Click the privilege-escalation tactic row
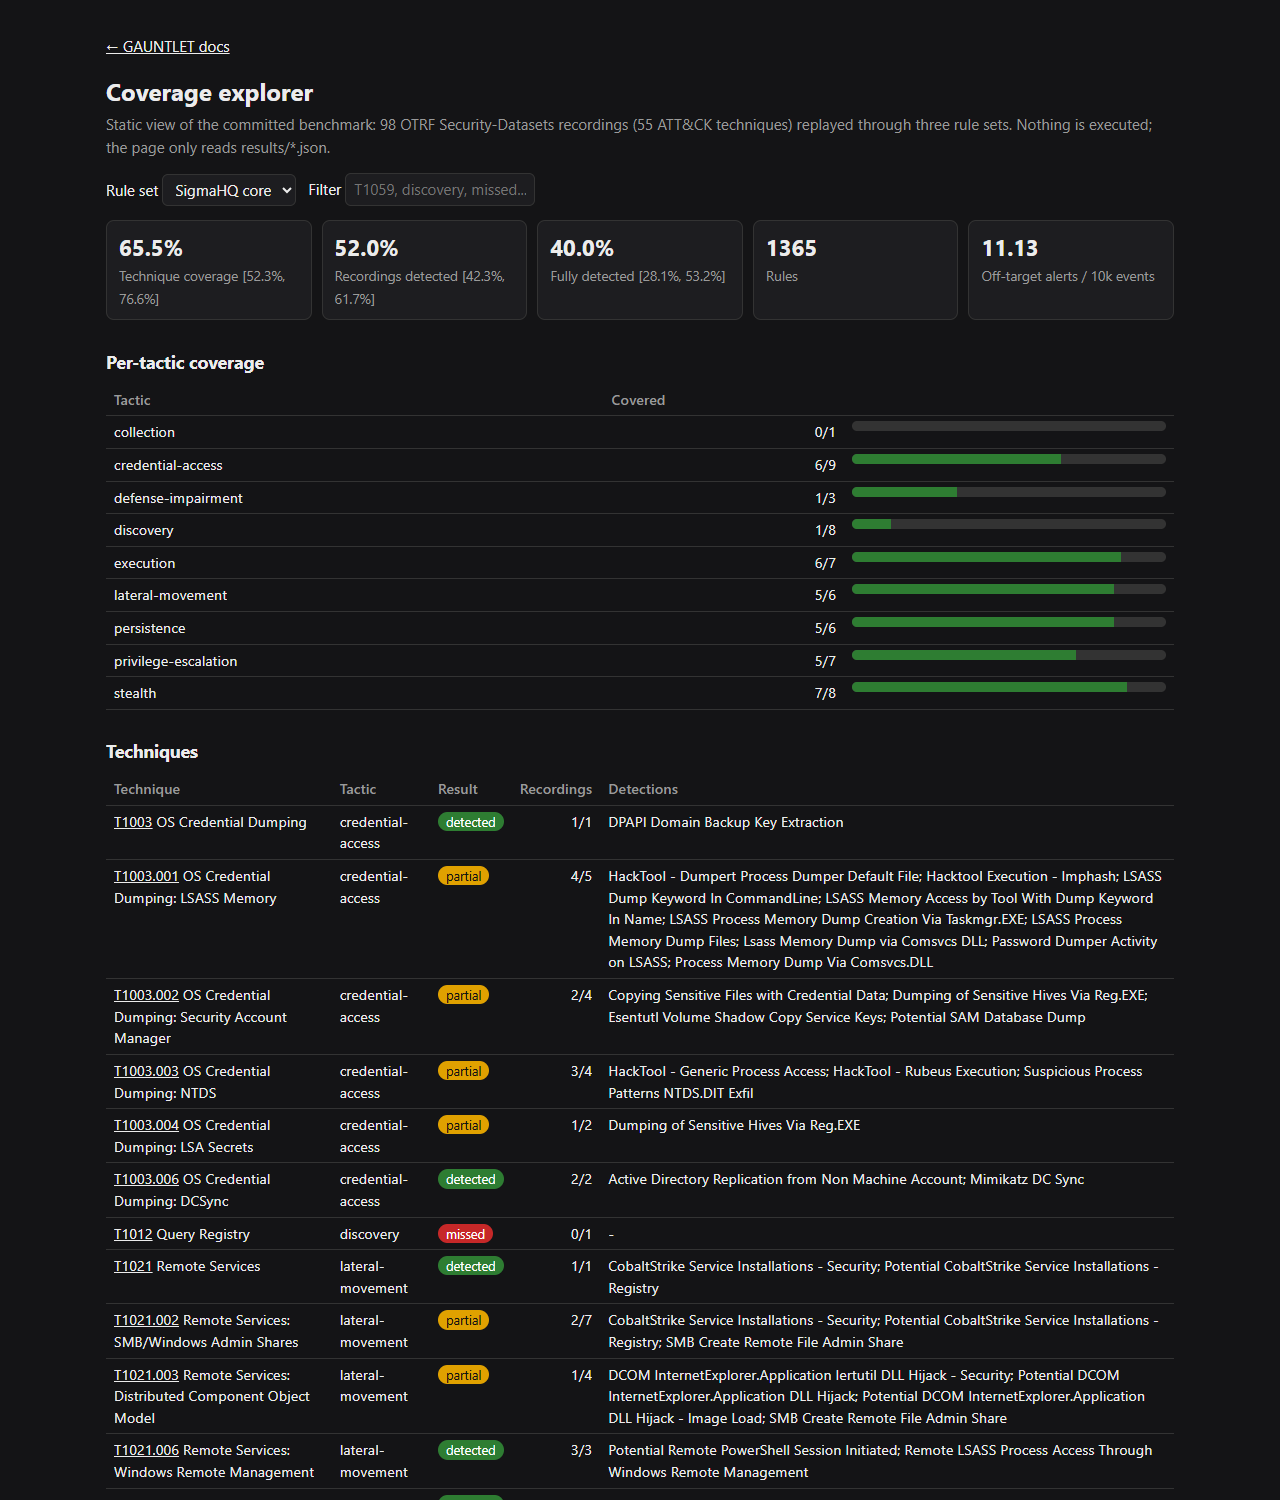 coord(640,661)
